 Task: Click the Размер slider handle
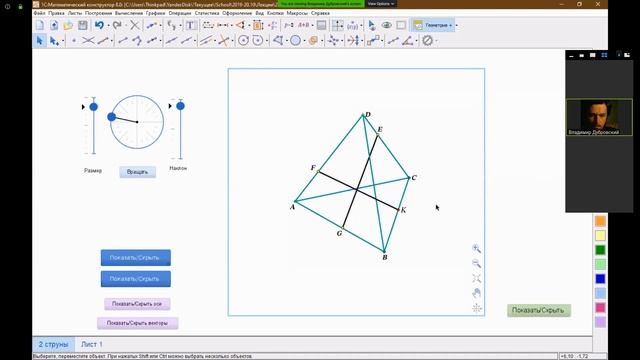click(93, 107)
